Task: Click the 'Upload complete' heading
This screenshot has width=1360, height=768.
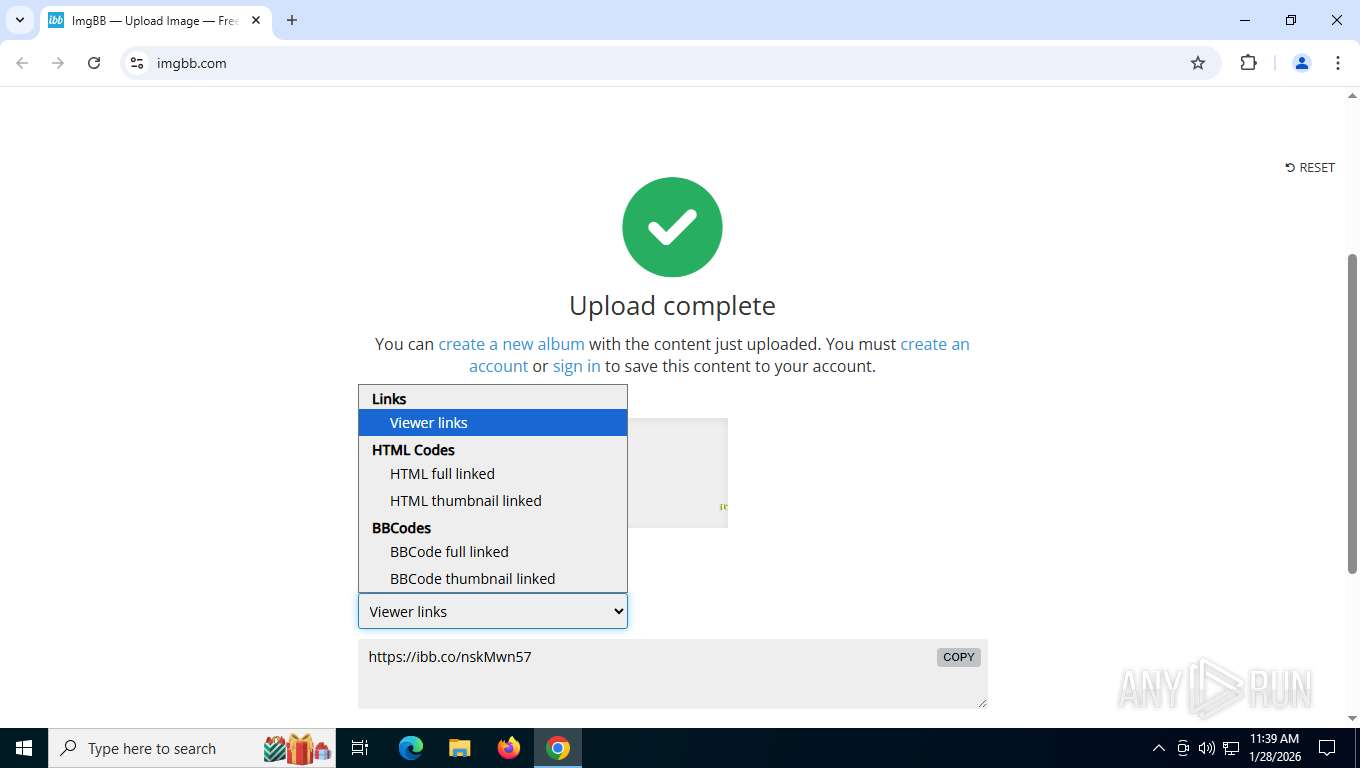Action: click(672, 306)
